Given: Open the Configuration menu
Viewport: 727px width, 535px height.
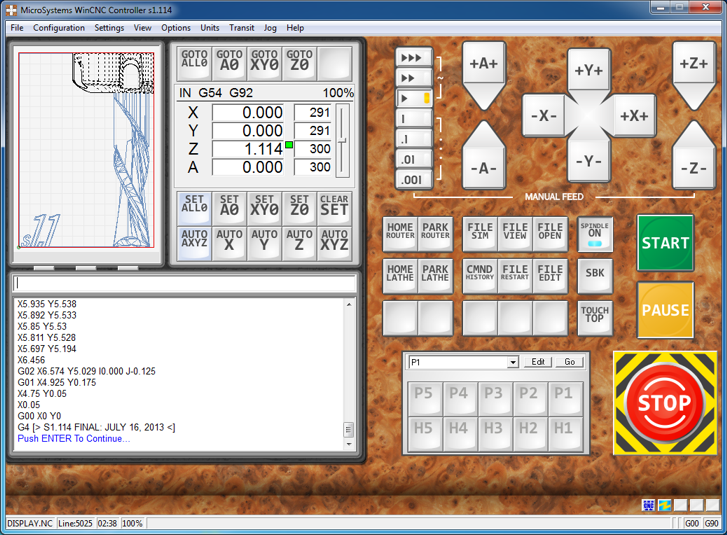Looking at the screenshot, I should tap(59, 28).
